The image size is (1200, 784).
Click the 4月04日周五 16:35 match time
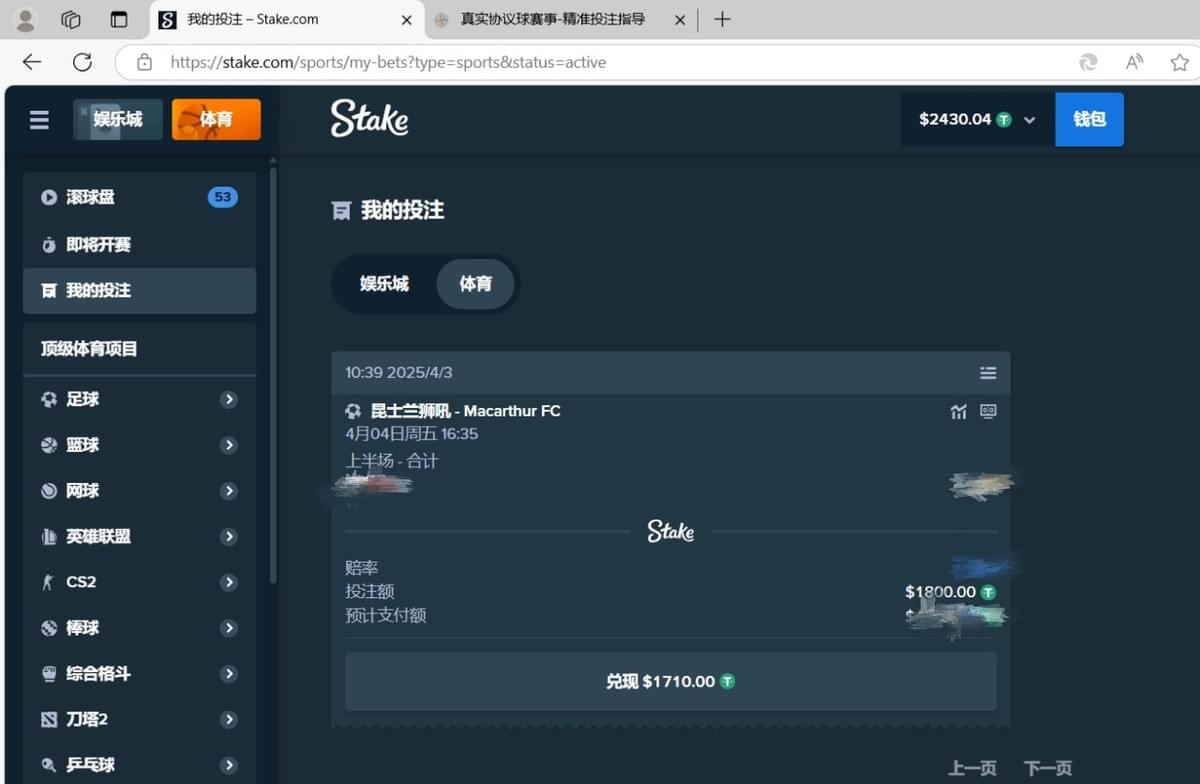[x=411, y=434]
